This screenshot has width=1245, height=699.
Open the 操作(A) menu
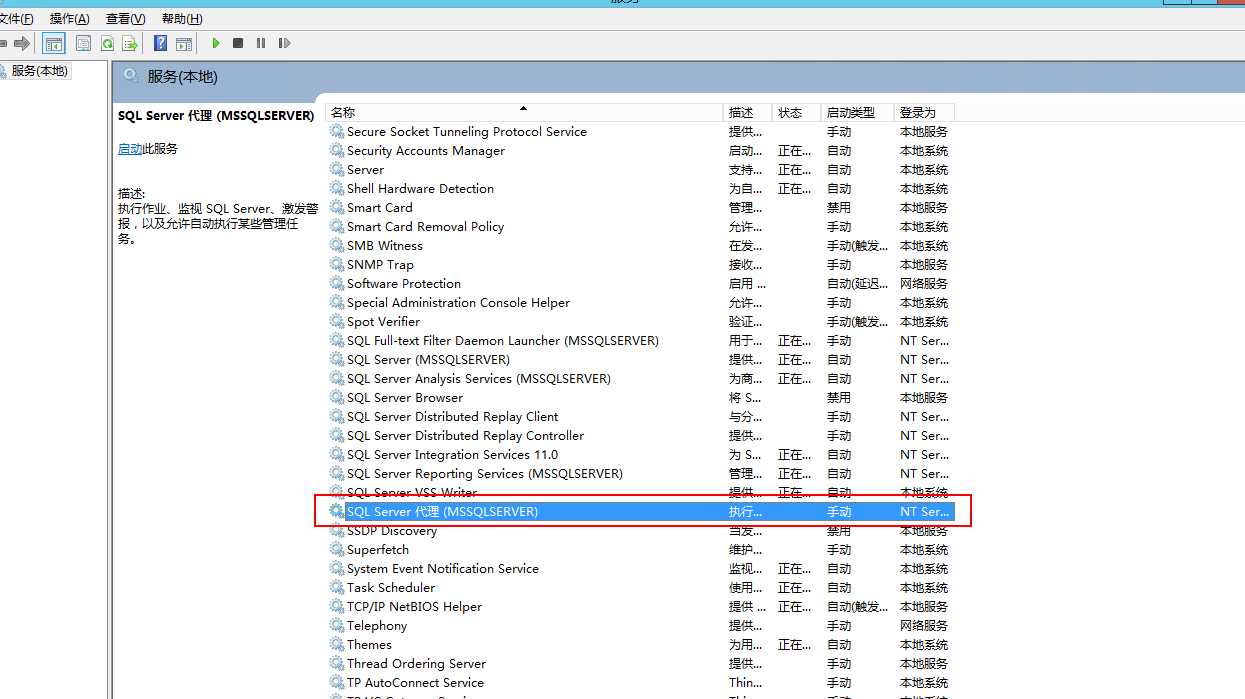69,19
